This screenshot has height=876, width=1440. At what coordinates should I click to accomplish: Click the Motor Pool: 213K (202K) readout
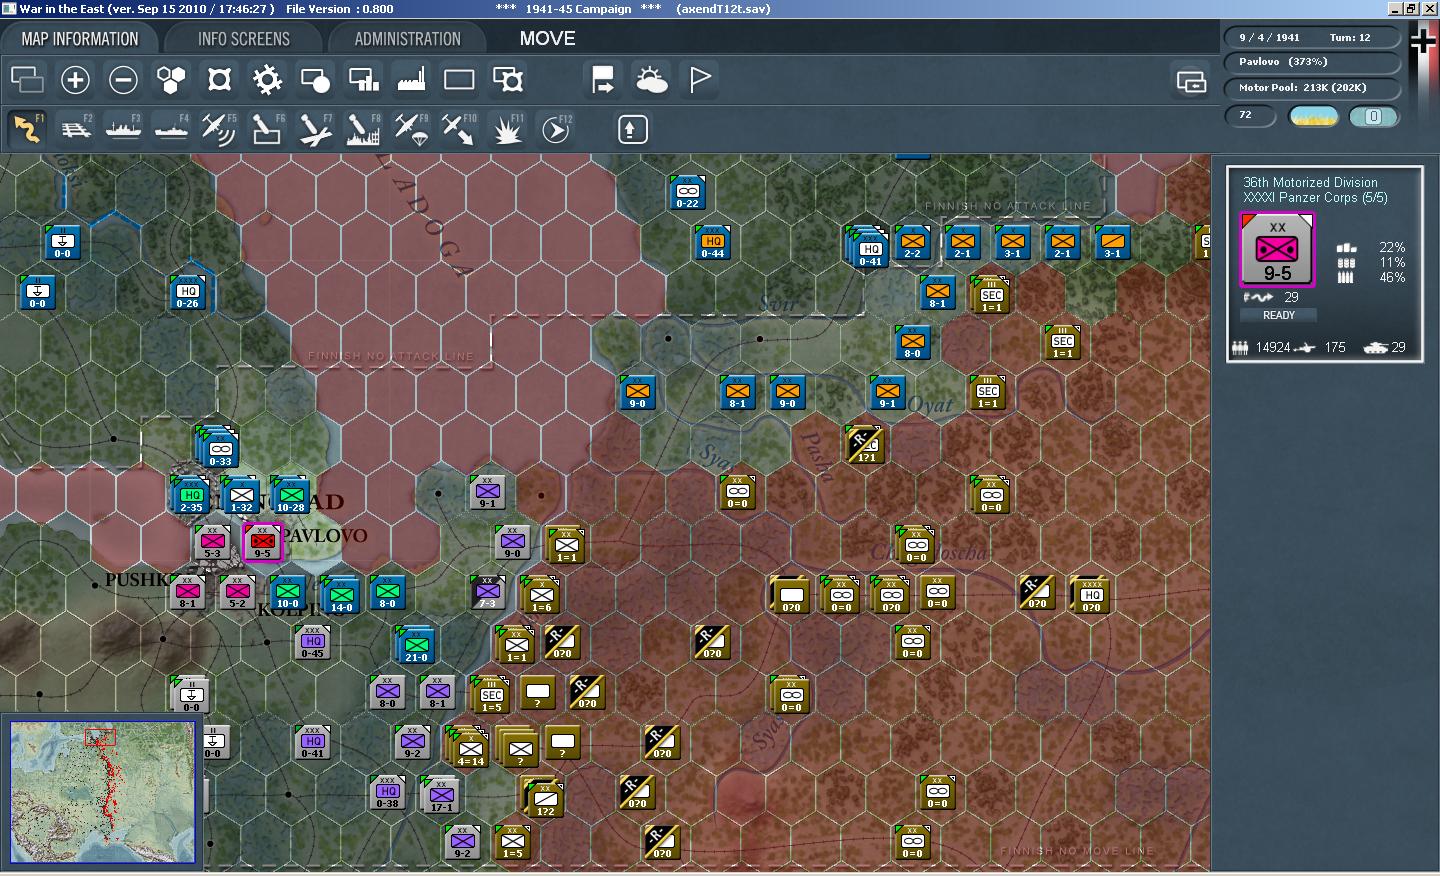point(1312,88)
